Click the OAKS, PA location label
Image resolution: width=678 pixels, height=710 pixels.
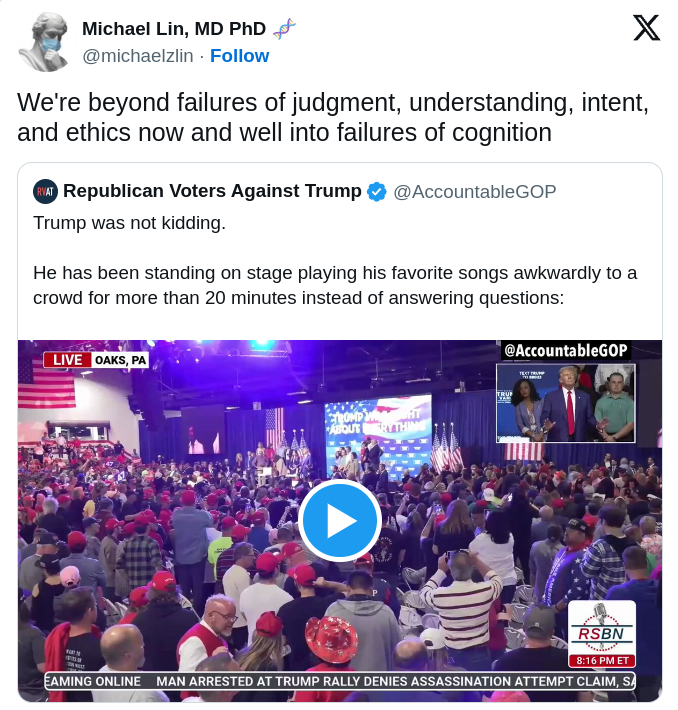pos(120,360)
